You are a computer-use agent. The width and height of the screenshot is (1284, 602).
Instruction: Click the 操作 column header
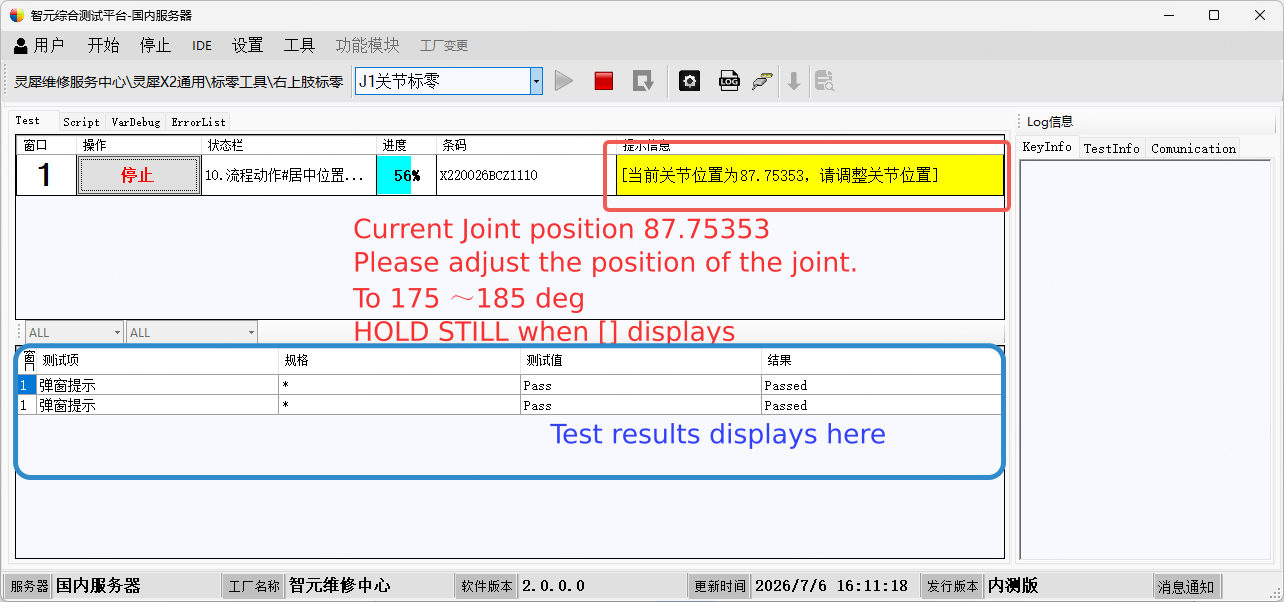(139, 145)
